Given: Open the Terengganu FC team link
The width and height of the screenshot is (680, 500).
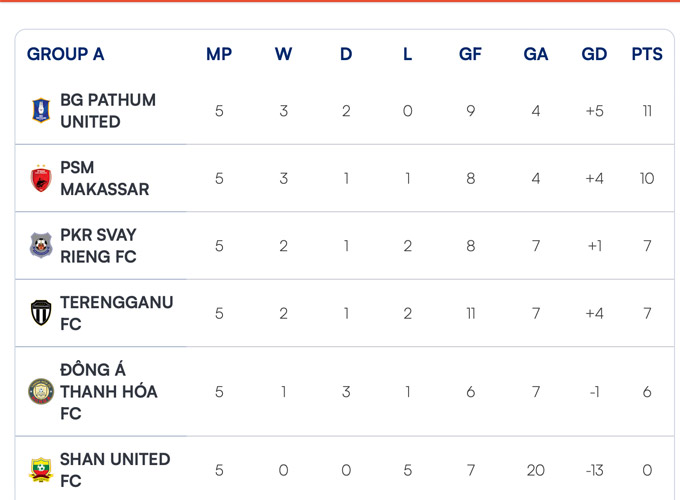Looking at the screenshot, I should click(117, 313).
